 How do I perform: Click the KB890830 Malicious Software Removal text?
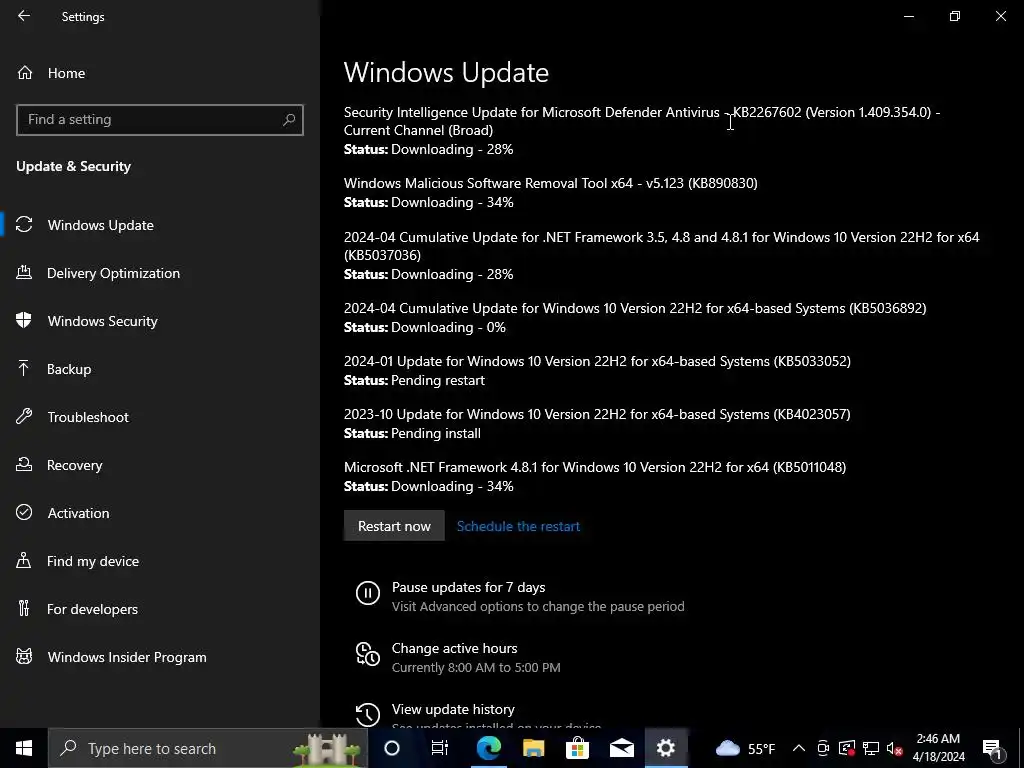[x=551, y=183]
